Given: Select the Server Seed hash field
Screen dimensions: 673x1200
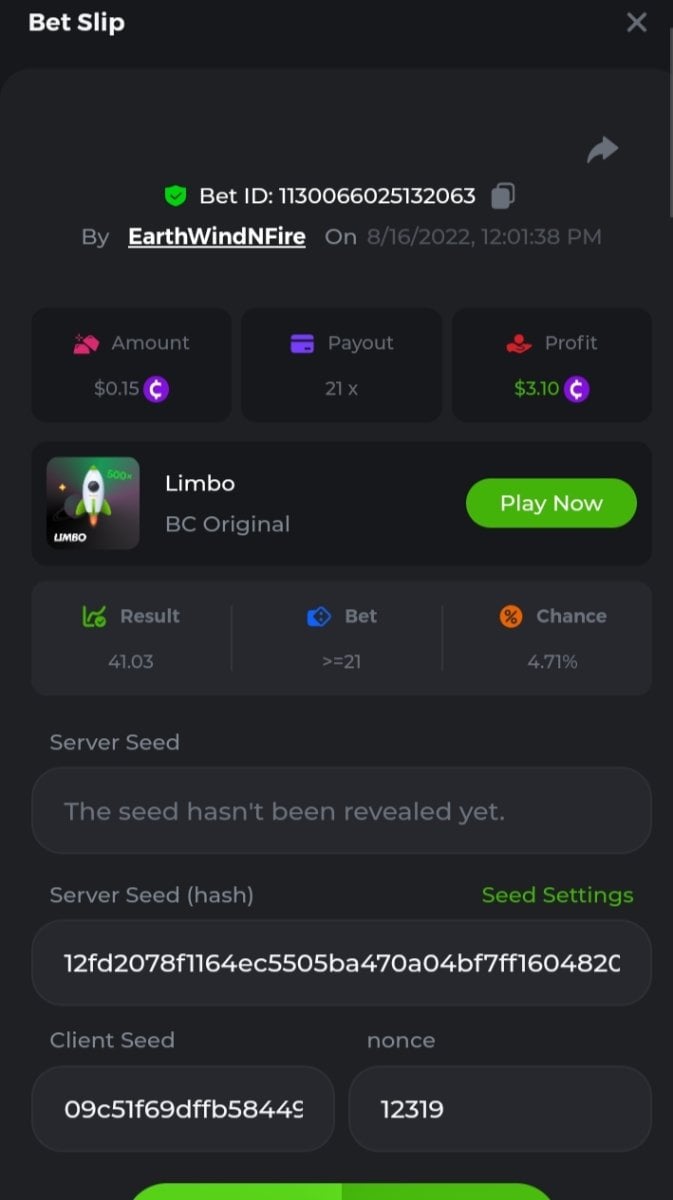Looking at the screenshot, I should pyautogui.click(x=341, y=963).
